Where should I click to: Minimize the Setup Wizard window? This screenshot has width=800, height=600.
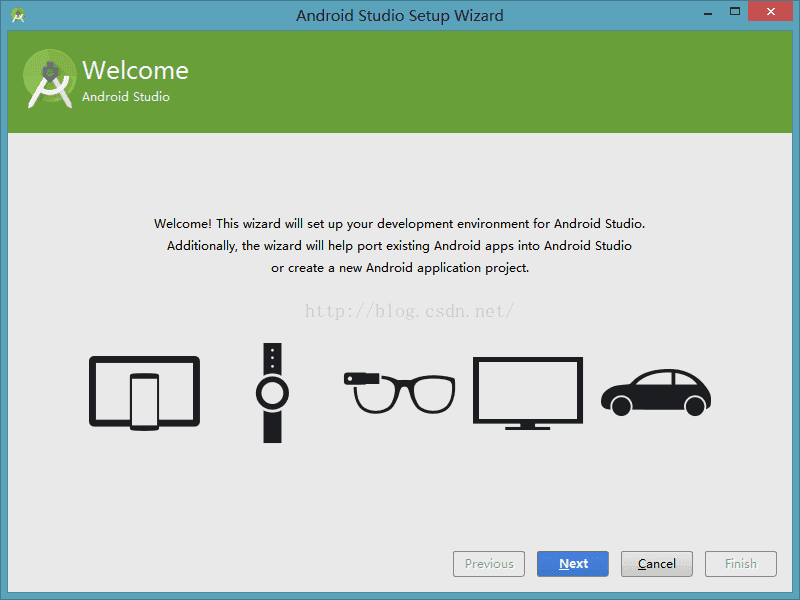(708, 12)
